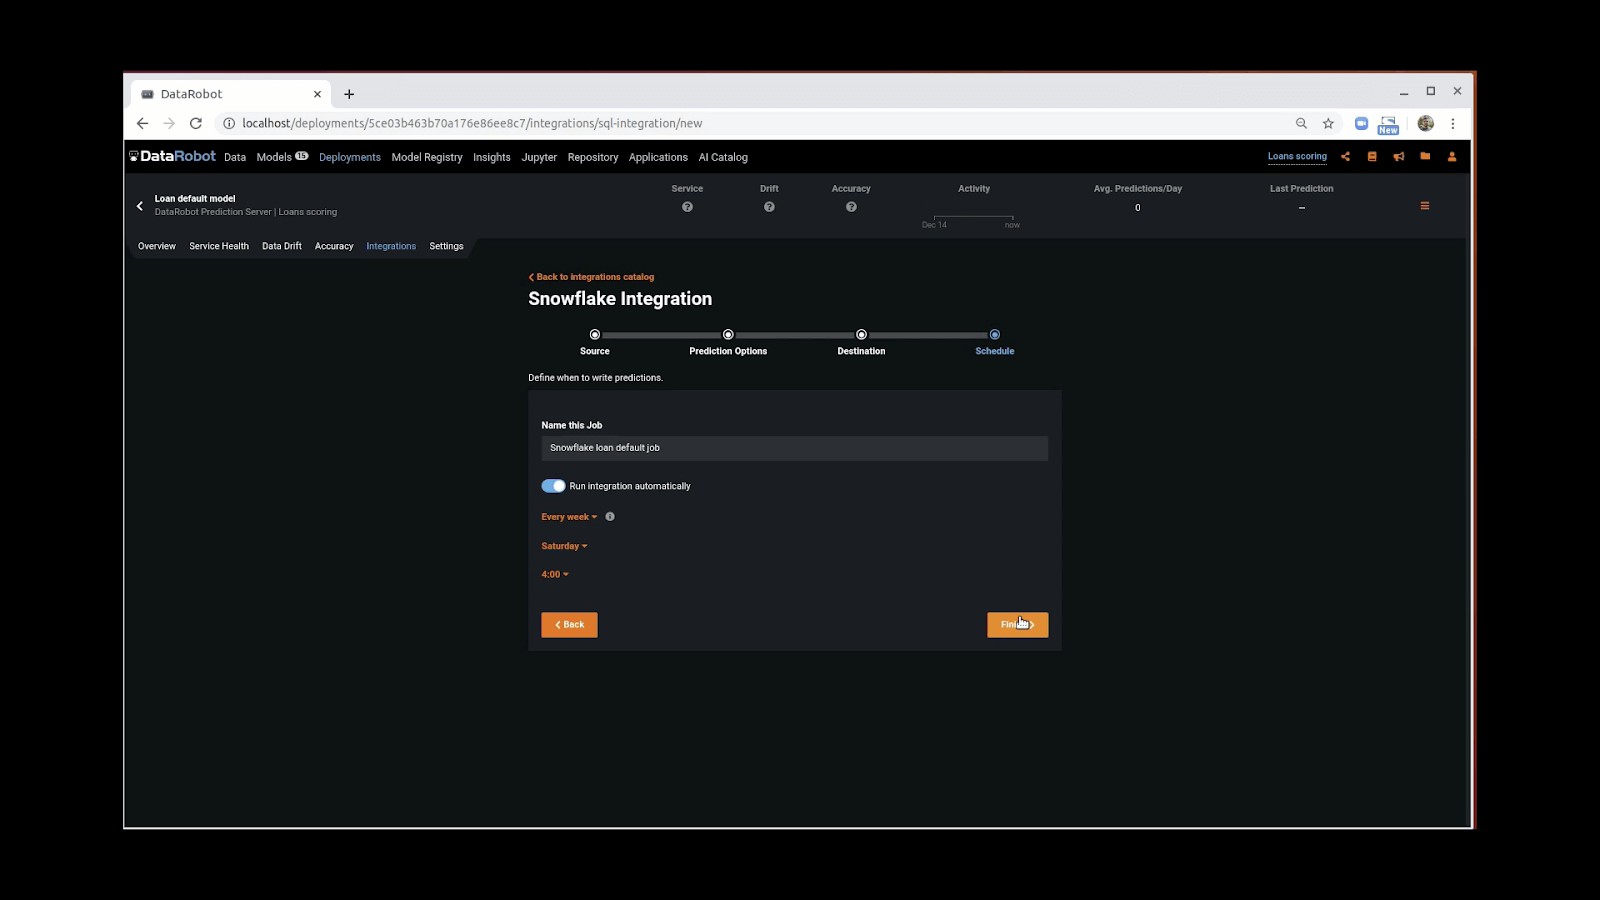
Task: Open the Jupyter menu
Action: click(x=539, y=157)
